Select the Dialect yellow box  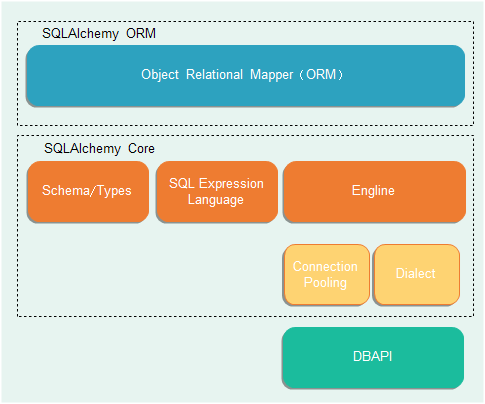pos(417,274)
